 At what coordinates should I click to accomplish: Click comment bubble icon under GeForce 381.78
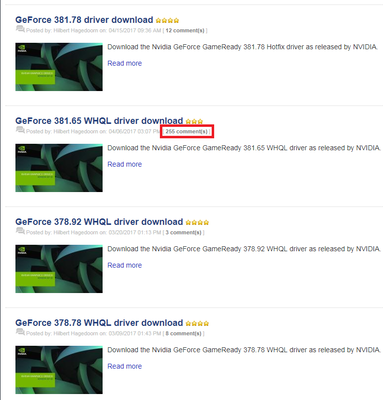20,29
